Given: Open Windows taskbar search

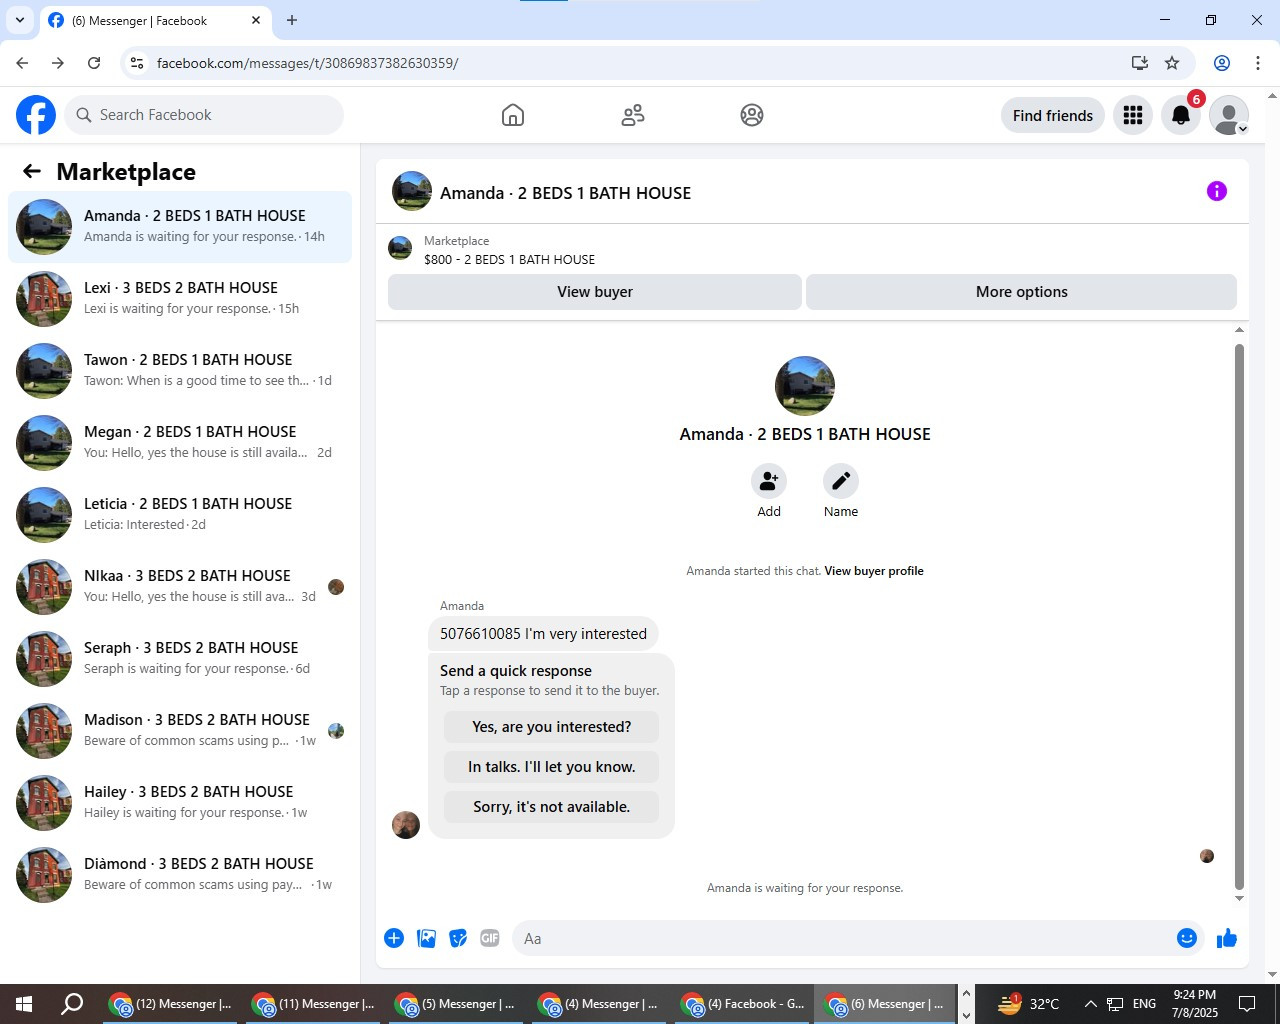Looking at the screenshot, I should (x=72, y=1004).
